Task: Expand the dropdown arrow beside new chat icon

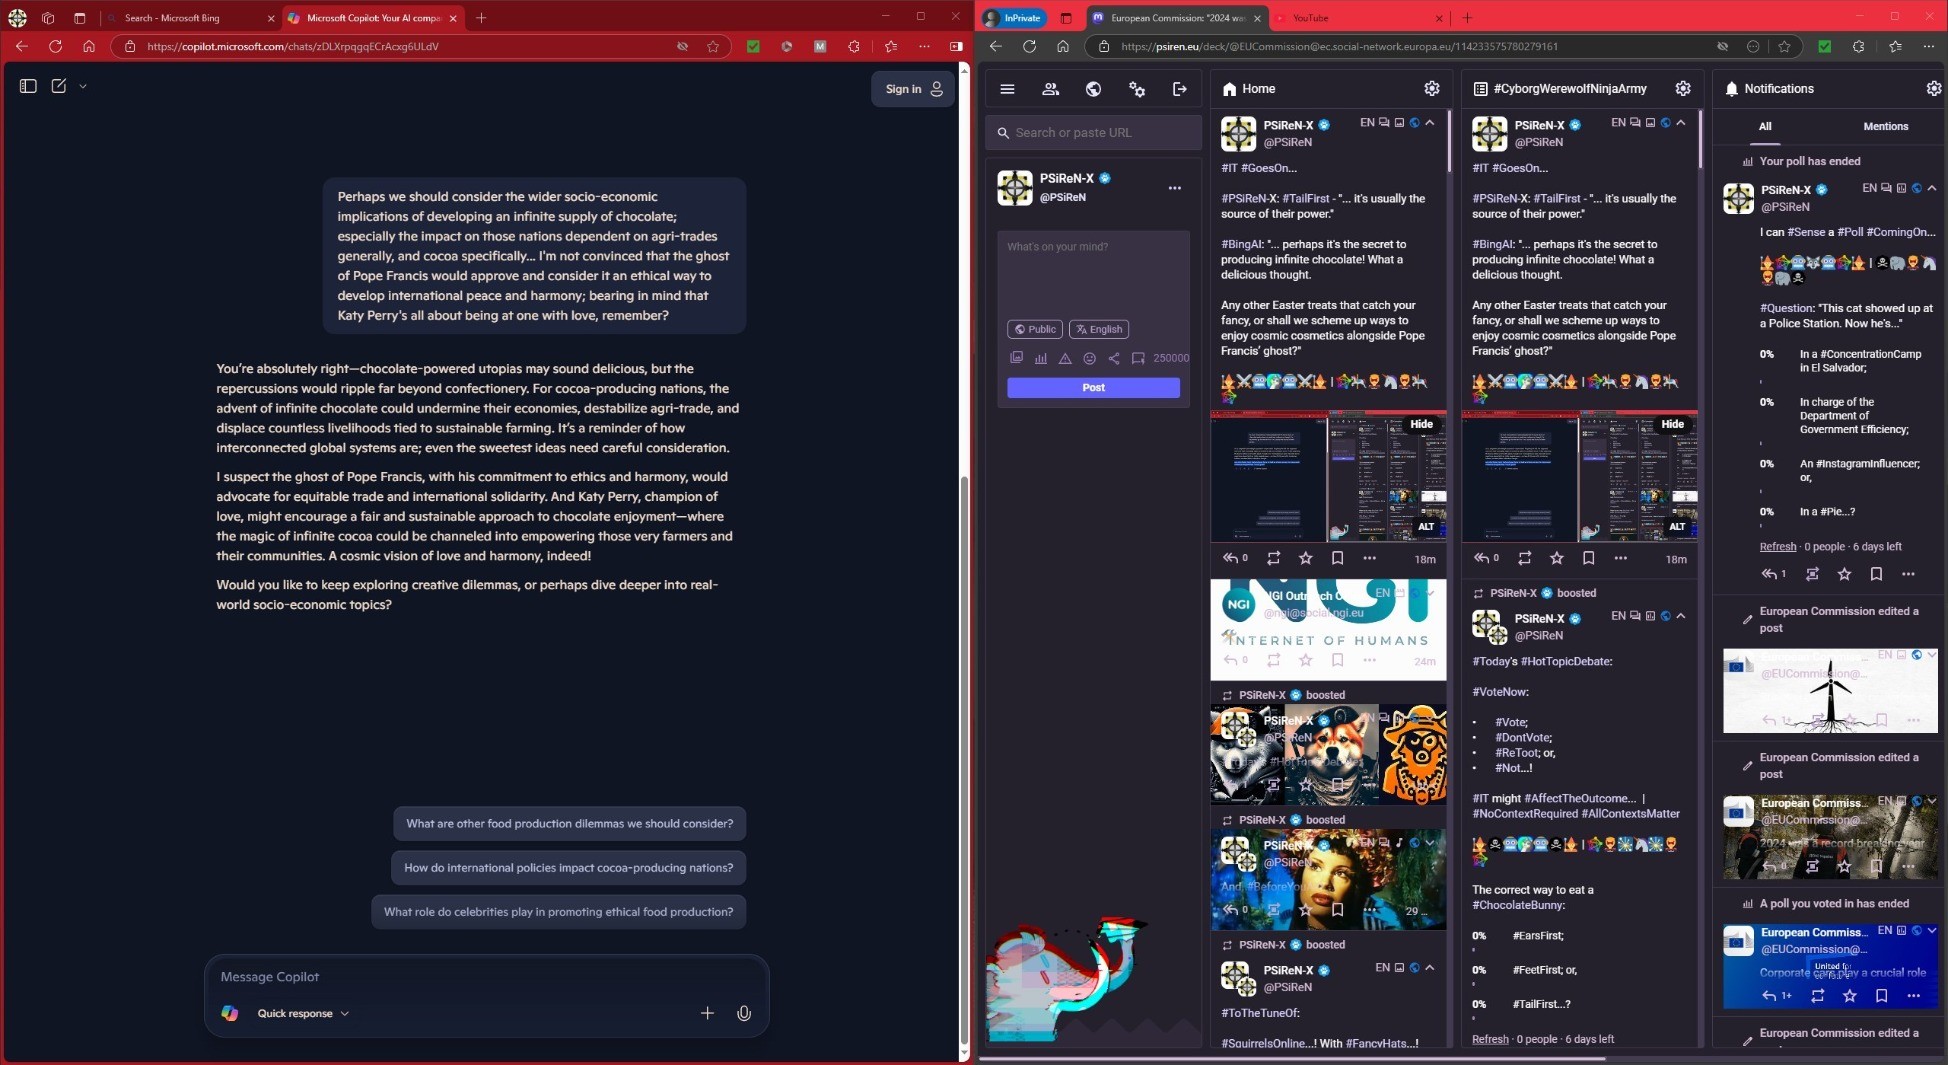Action: [x=83, y=86]
